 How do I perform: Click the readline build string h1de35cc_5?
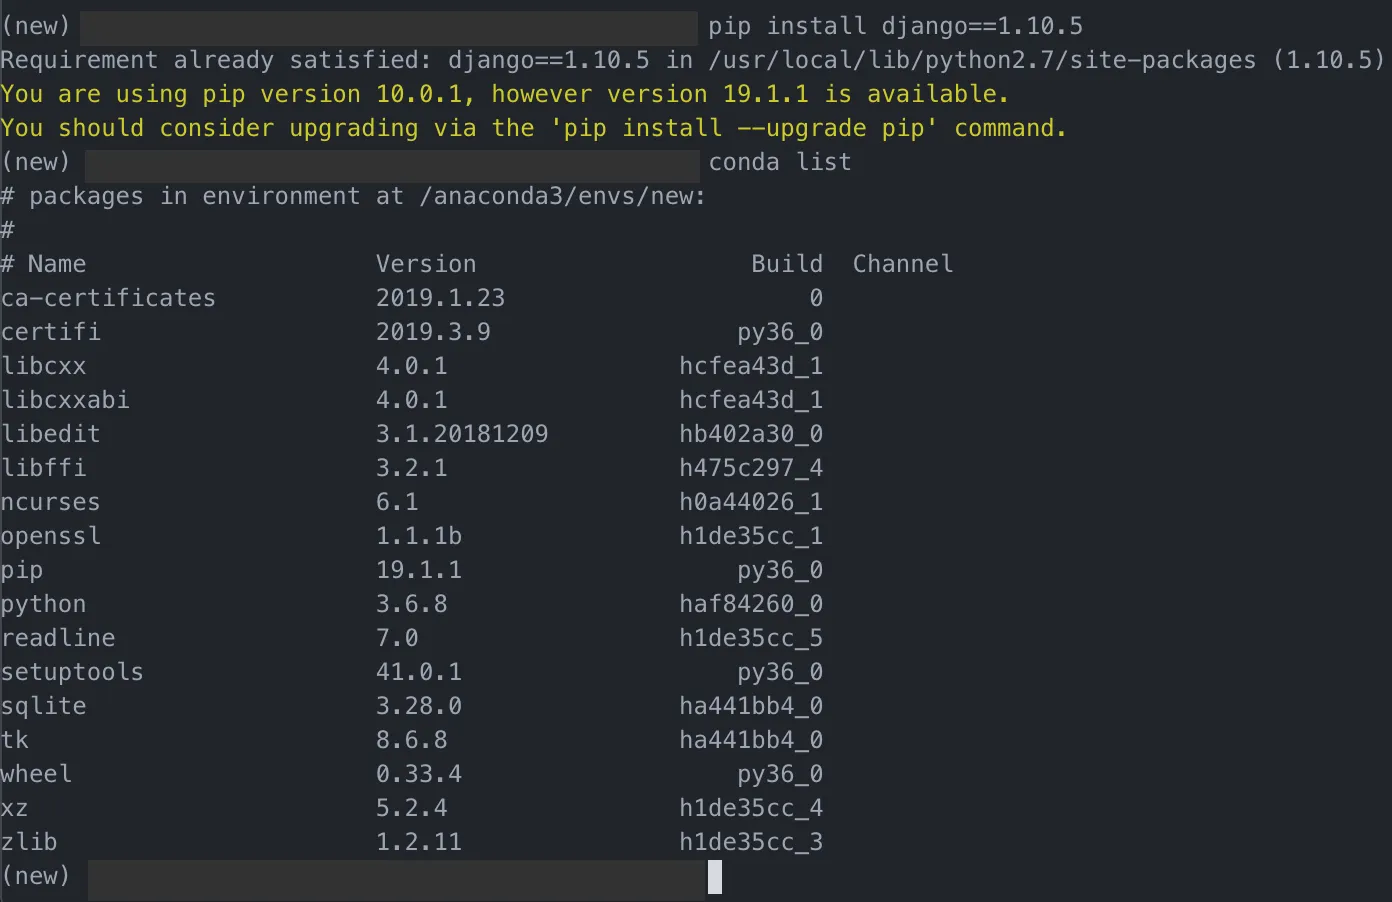click(x=751, y=638)
